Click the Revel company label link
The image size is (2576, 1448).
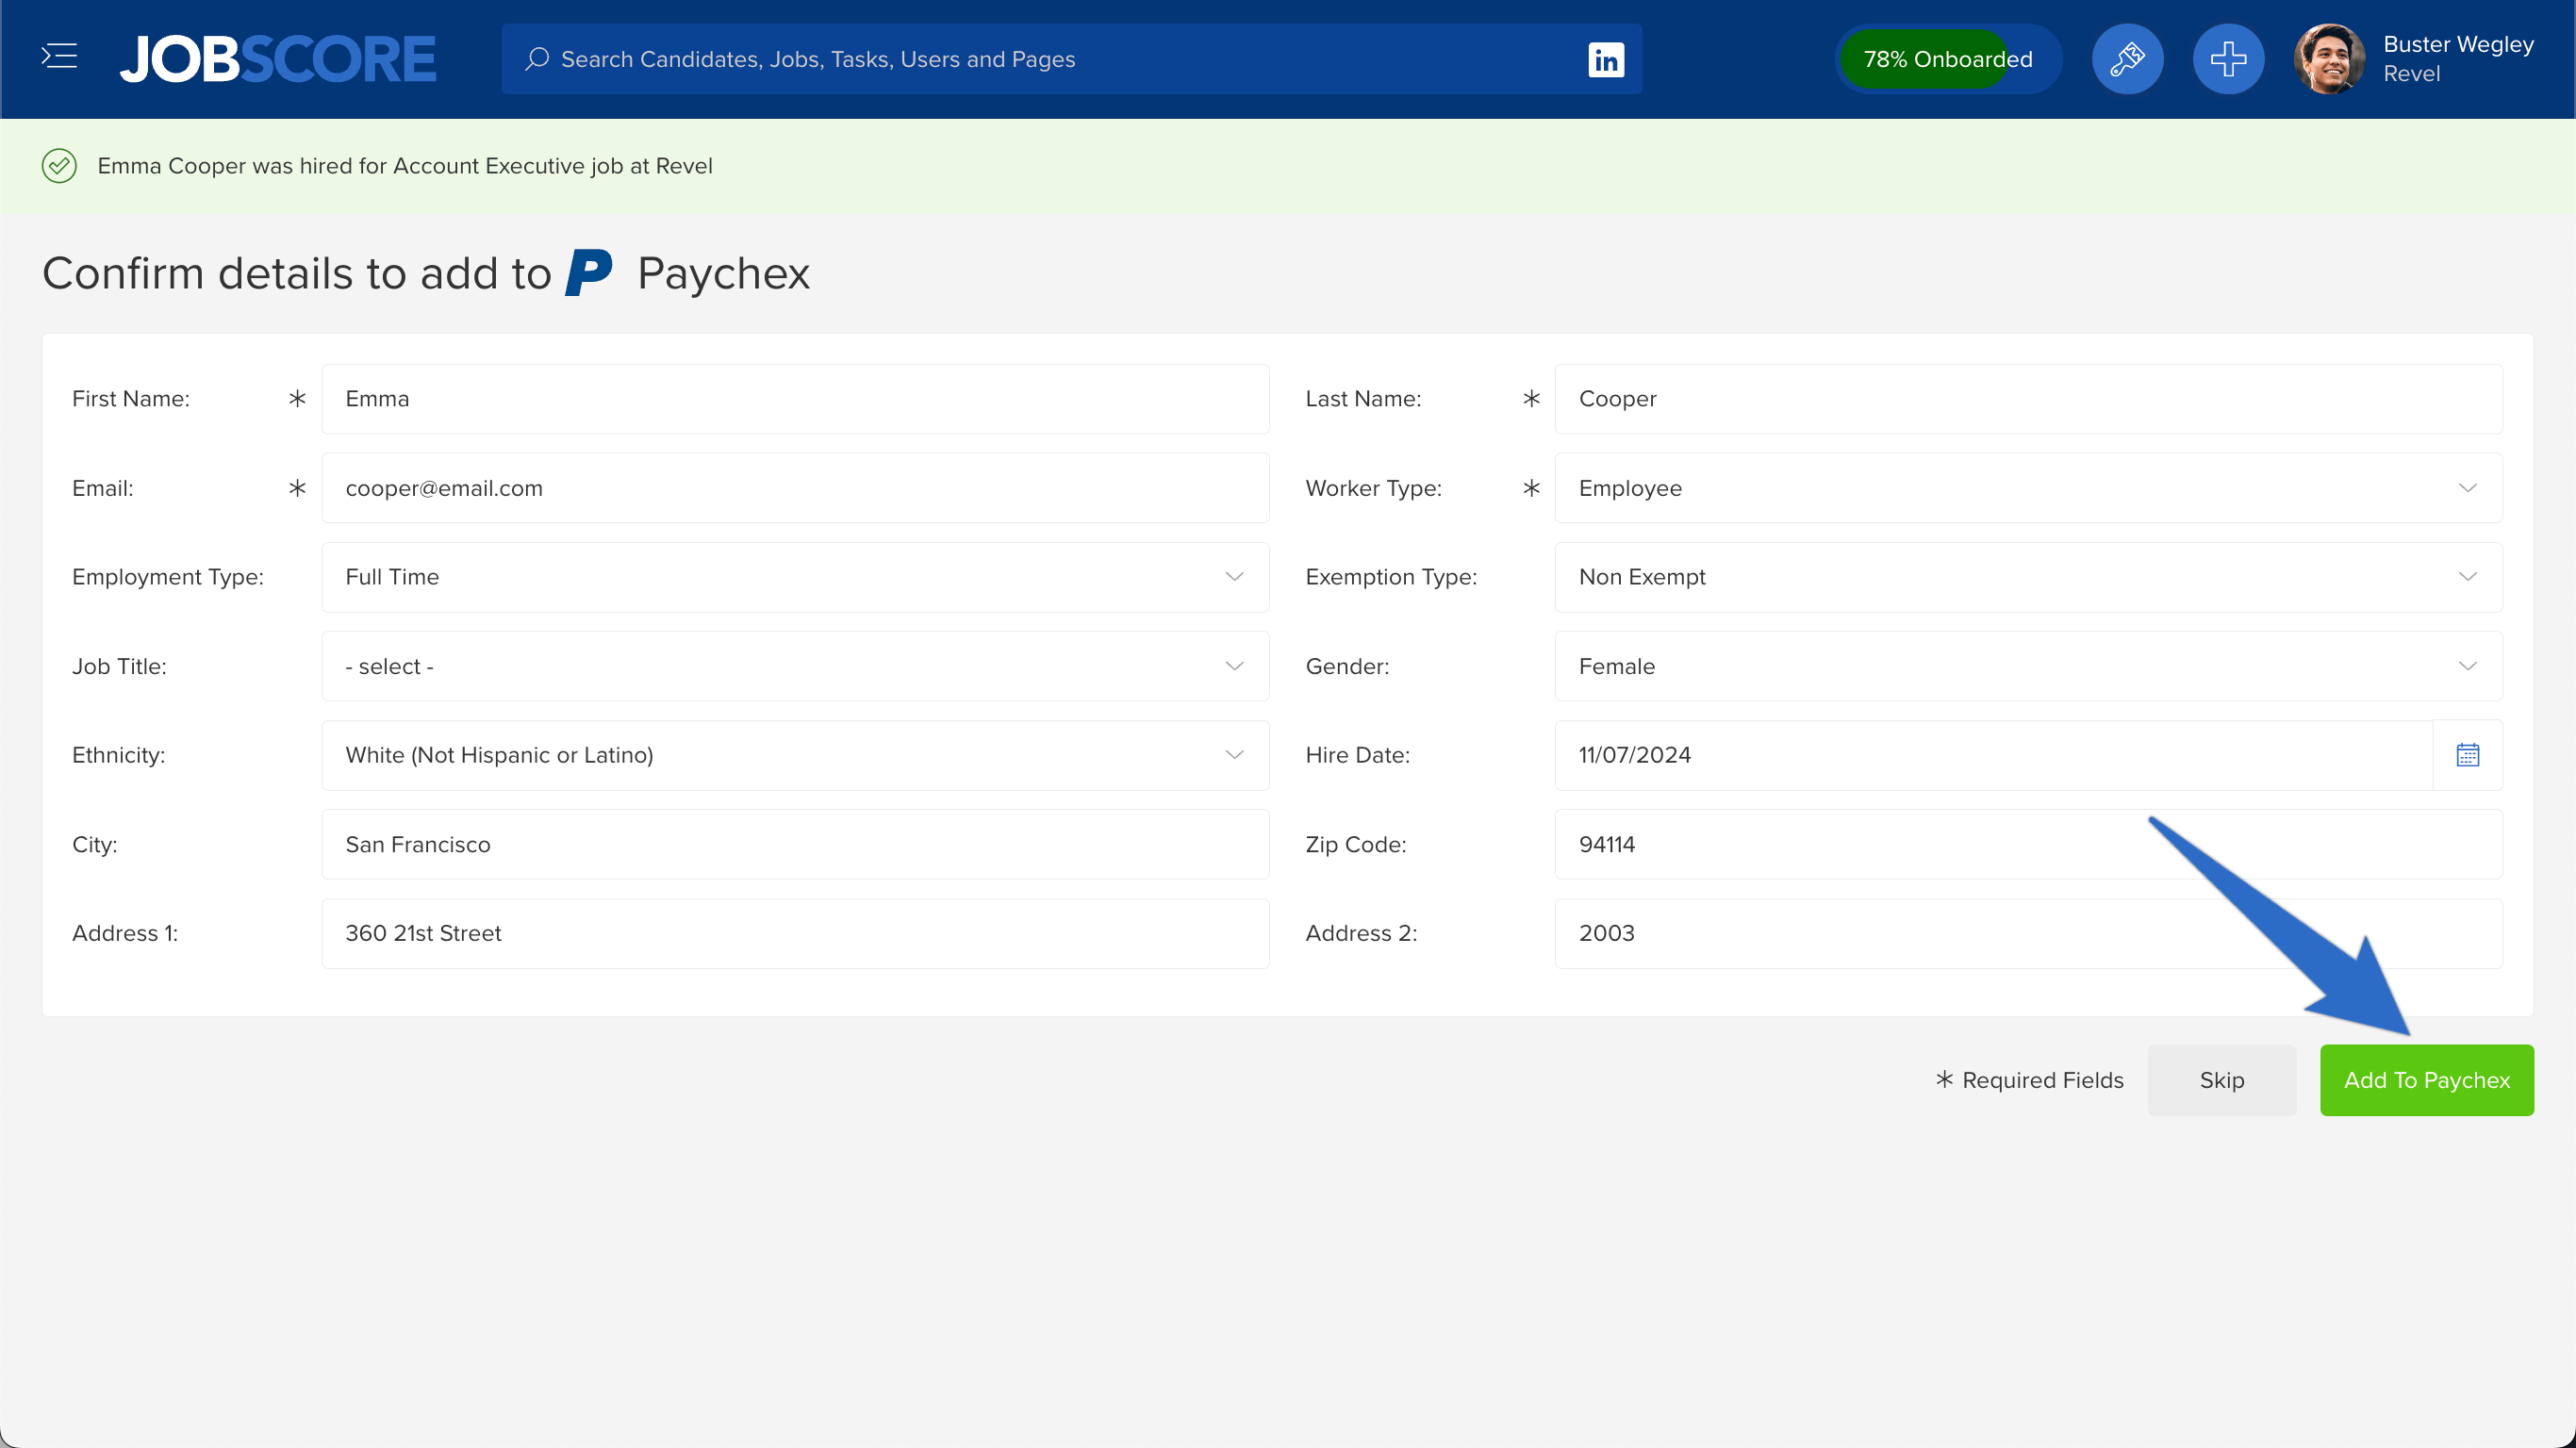2411,74
